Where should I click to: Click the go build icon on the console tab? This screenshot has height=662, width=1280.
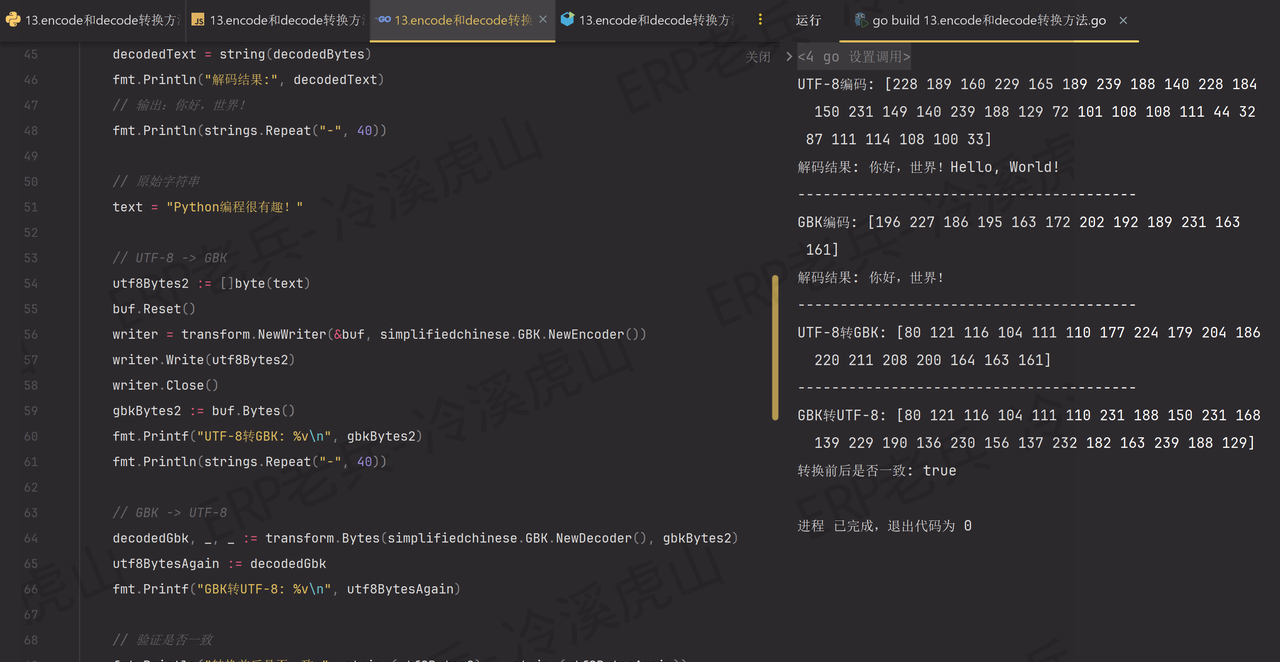point(859,19)
